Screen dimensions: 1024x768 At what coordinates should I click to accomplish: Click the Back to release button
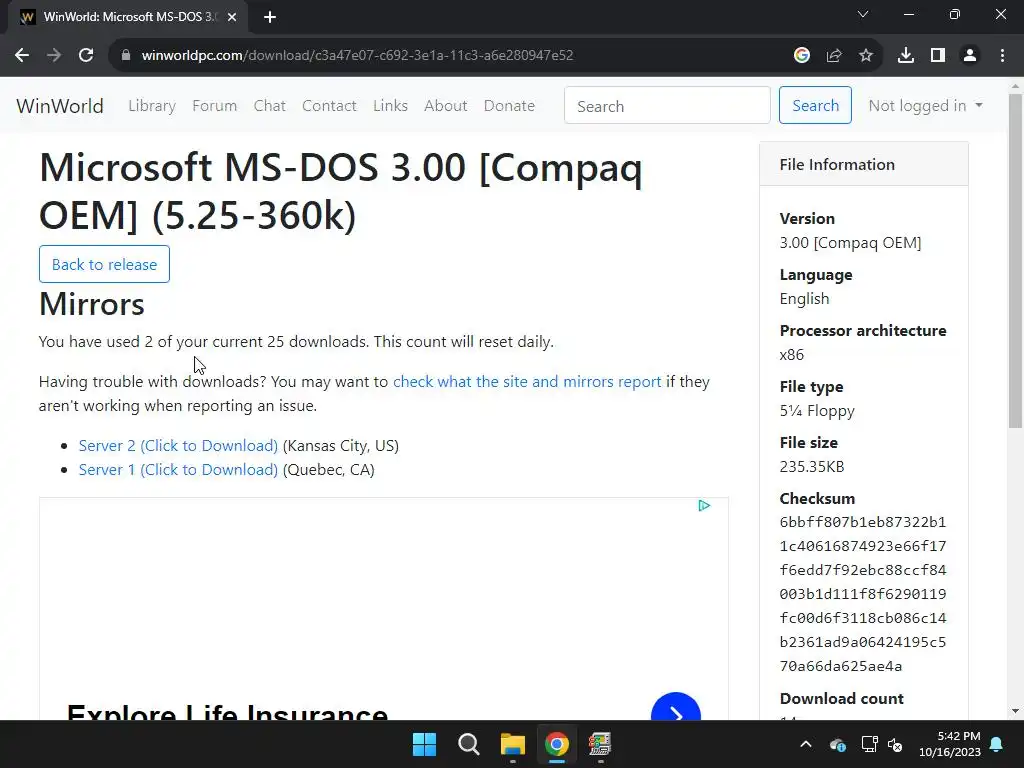[104, 264]
